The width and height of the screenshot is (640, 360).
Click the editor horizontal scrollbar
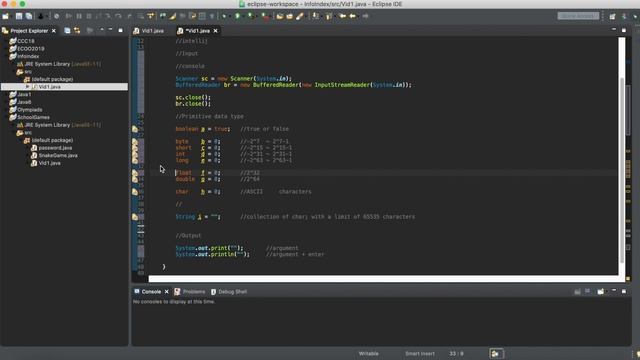tap(384, 279)
